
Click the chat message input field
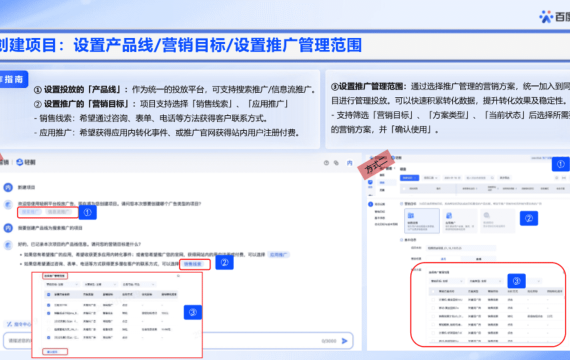(x=178, y=341)
